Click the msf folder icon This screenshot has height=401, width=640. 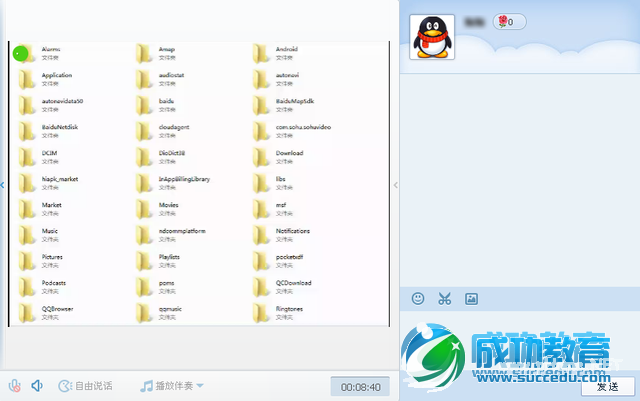(260, 209)
